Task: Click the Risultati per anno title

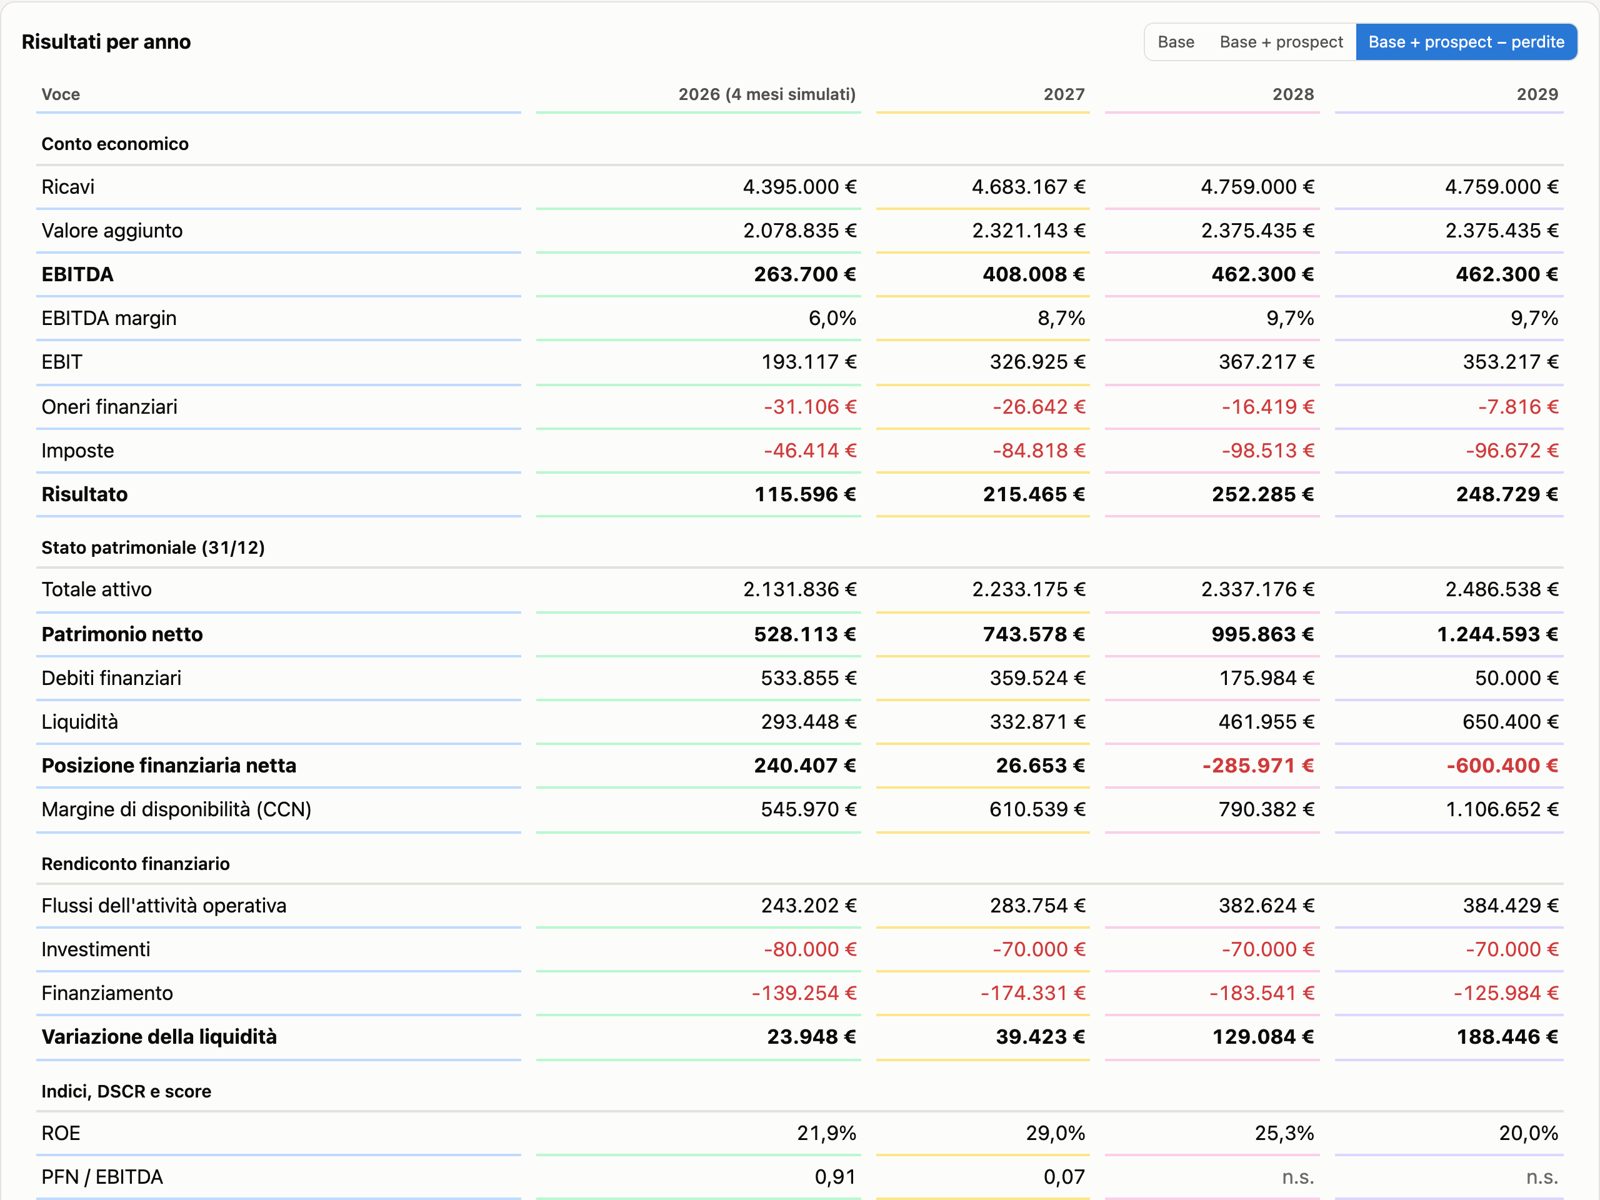Action: (x=106, y=42)
